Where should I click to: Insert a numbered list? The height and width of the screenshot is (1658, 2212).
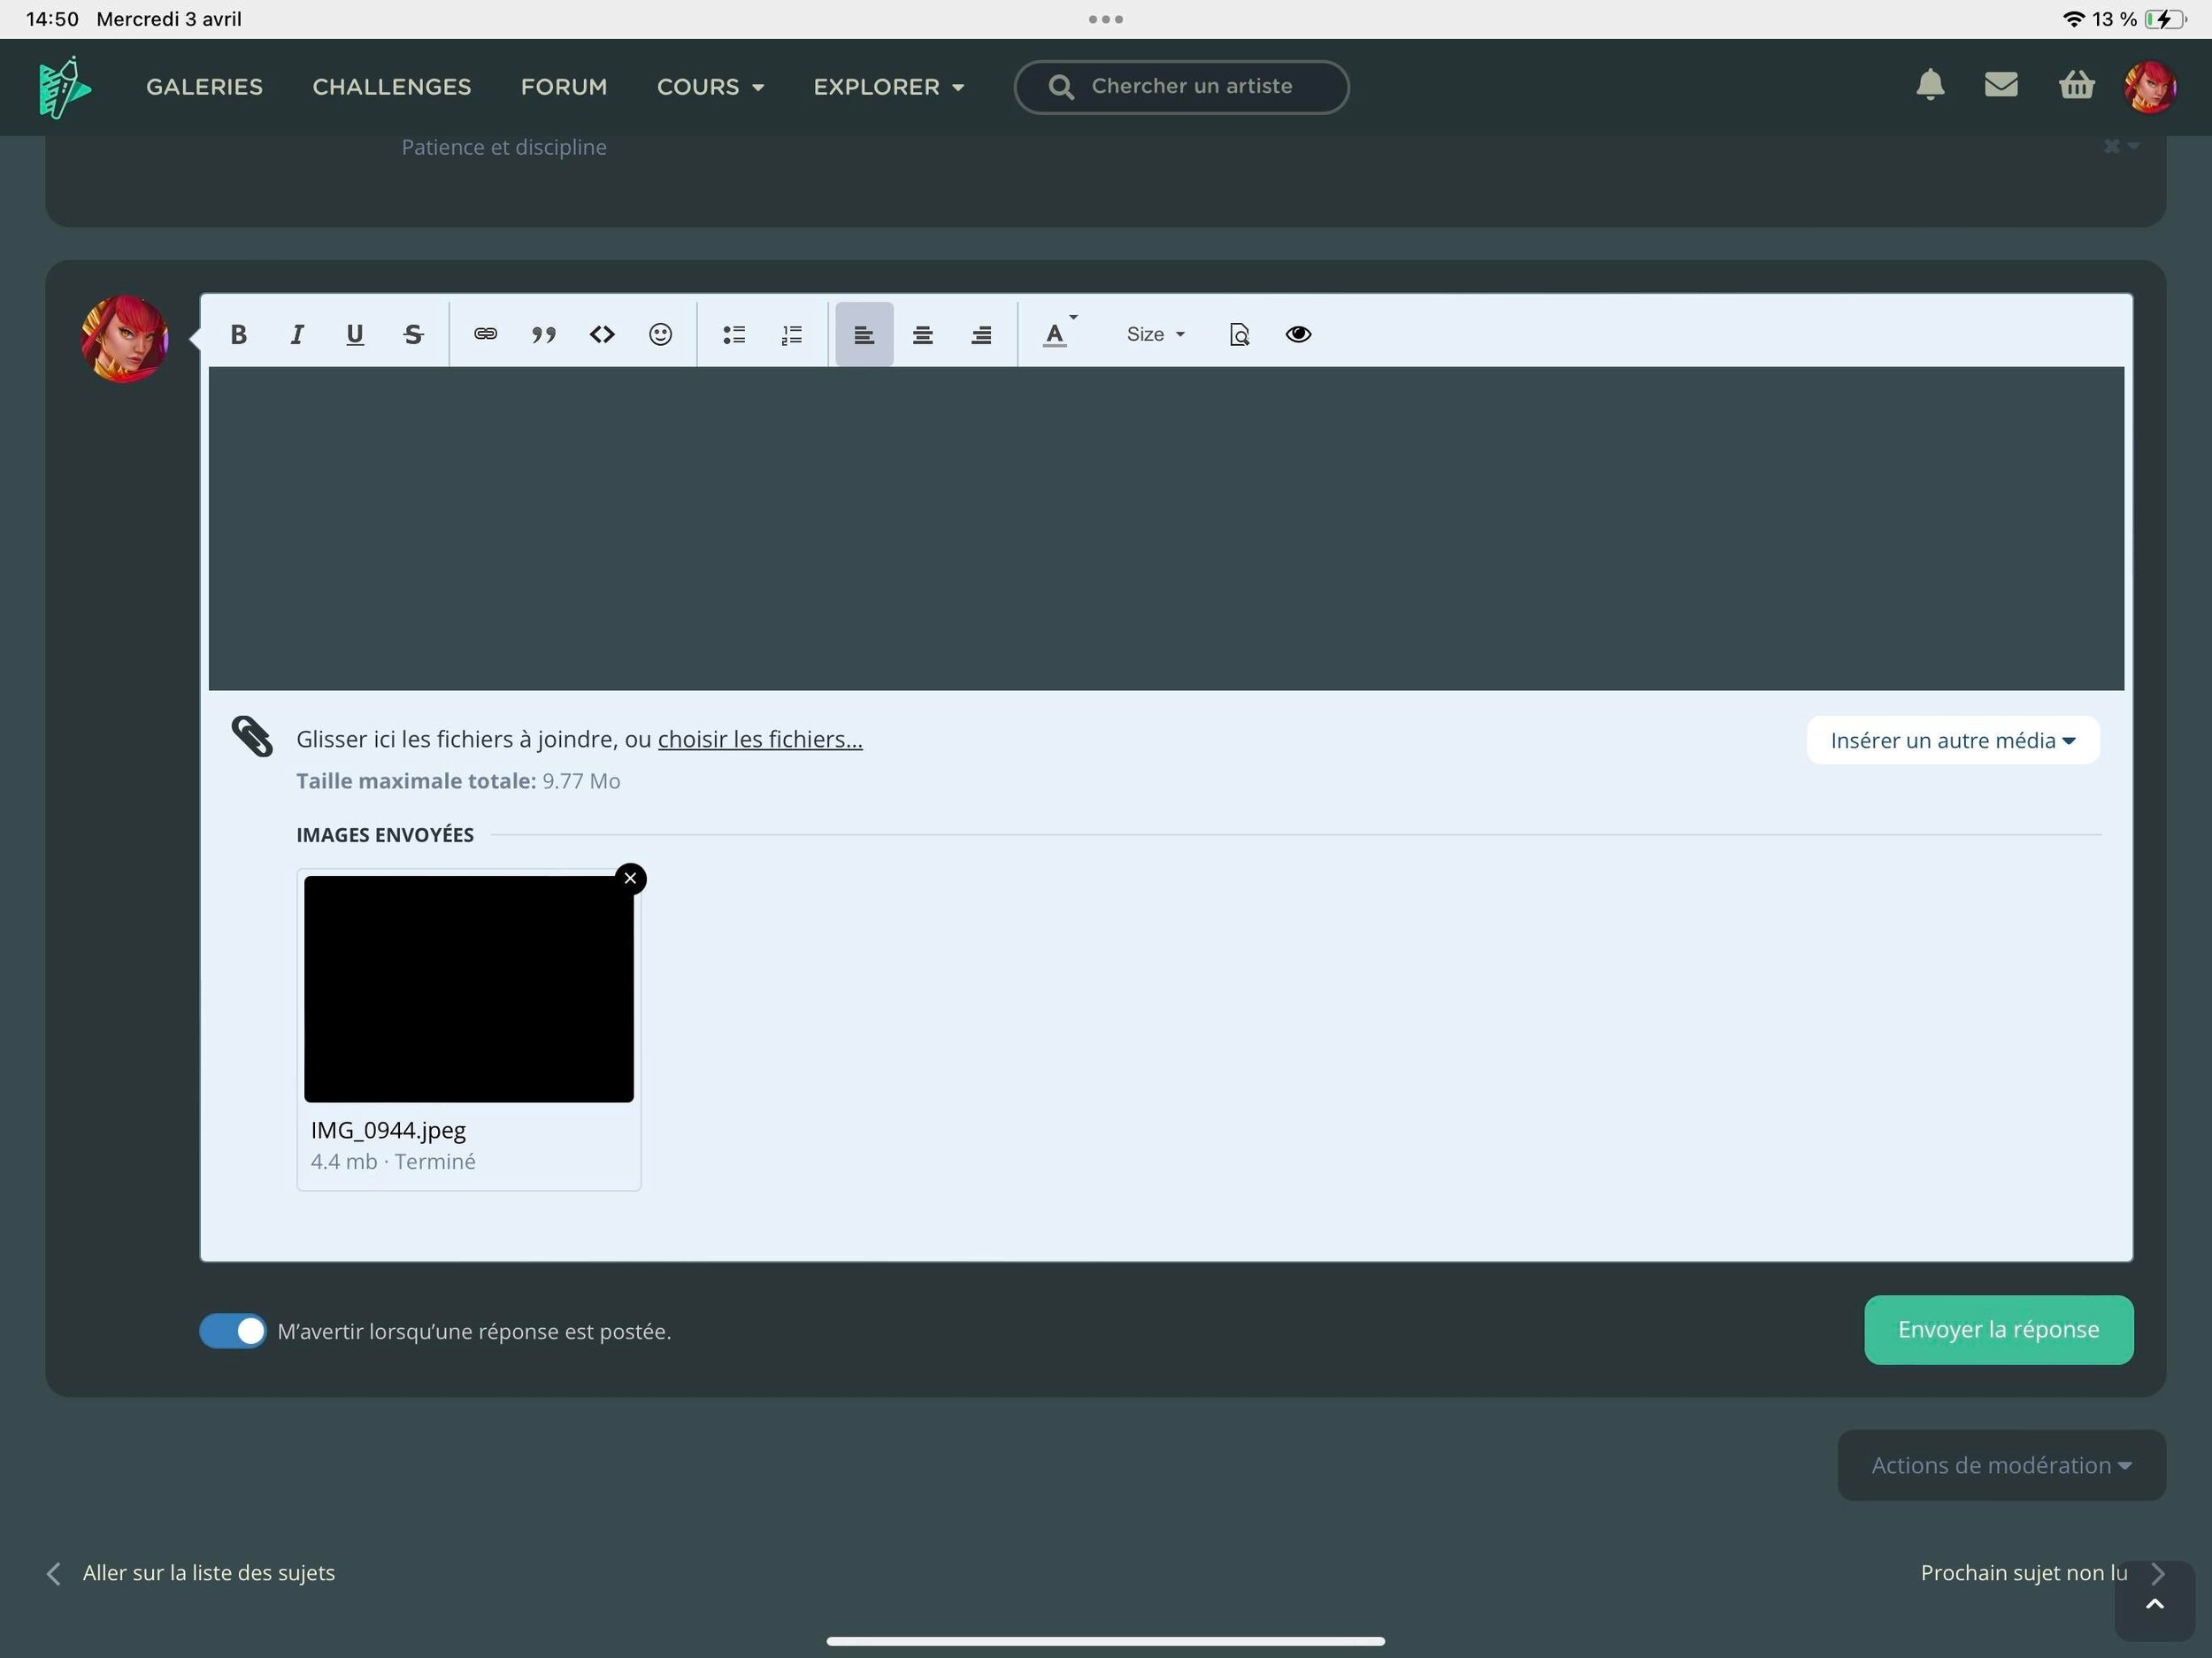pyautogui.click(x=792, y=334)
